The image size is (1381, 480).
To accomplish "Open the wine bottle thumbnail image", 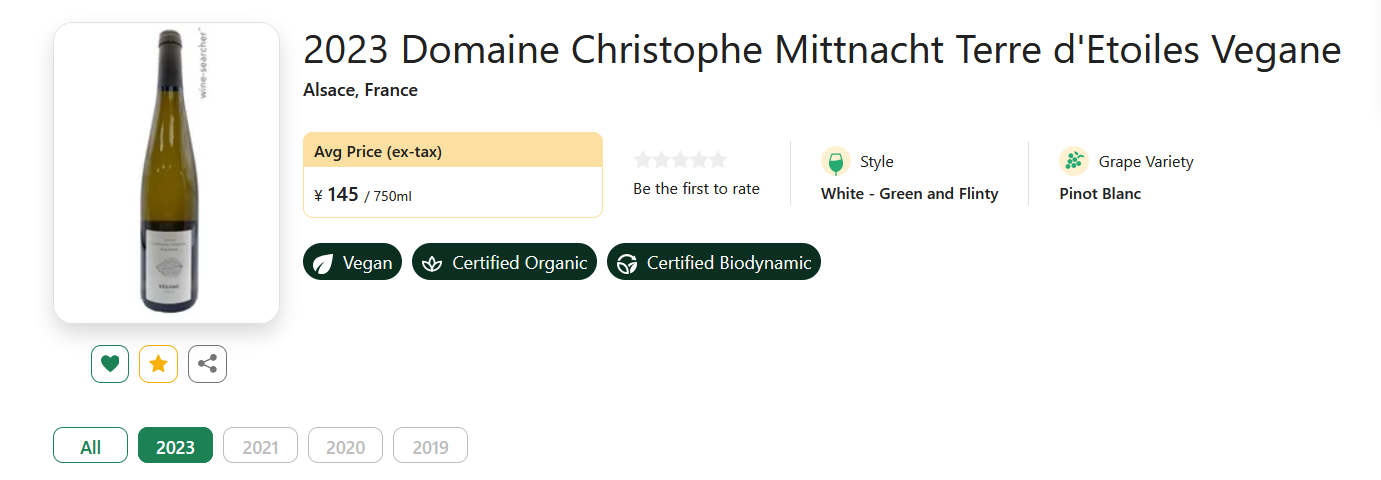I will (x=166, y=172).
